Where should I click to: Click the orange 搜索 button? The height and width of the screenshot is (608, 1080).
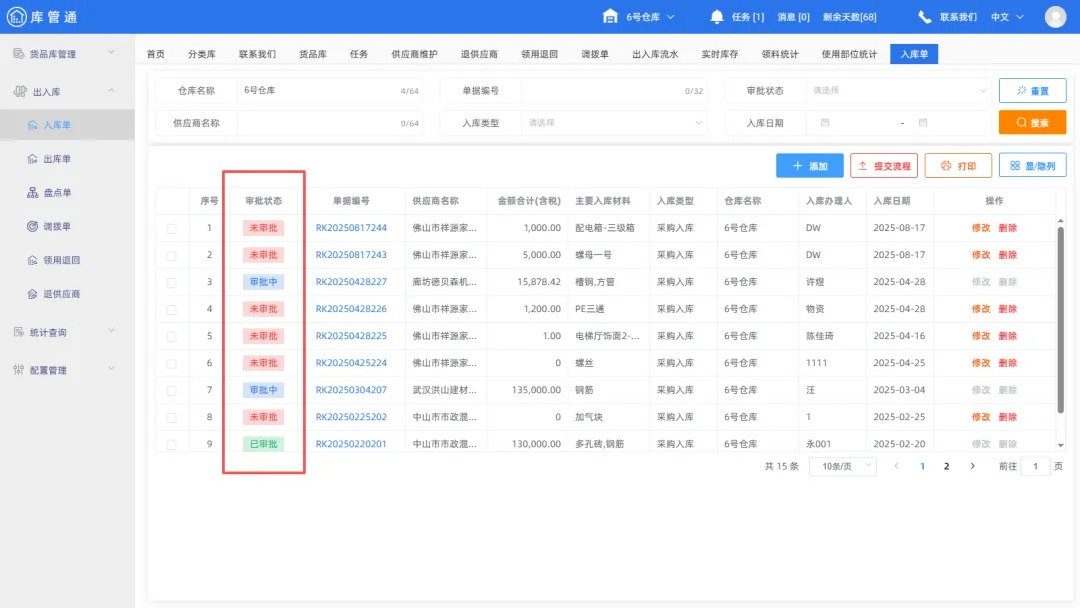(x=1033, y=122)
